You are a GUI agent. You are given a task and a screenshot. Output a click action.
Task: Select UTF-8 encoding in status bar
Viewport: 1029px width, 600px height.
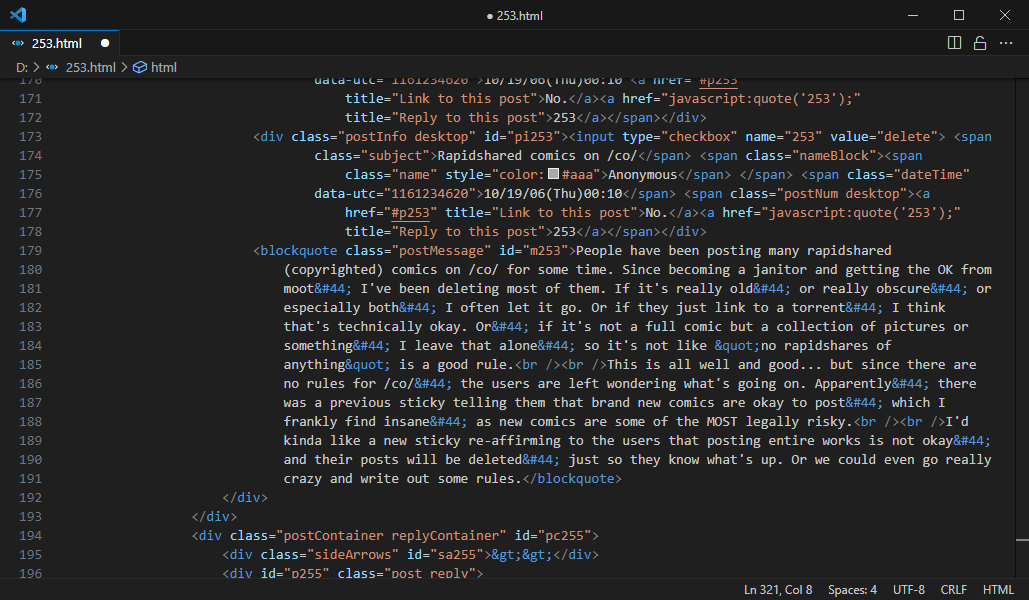tap(908, 589)
